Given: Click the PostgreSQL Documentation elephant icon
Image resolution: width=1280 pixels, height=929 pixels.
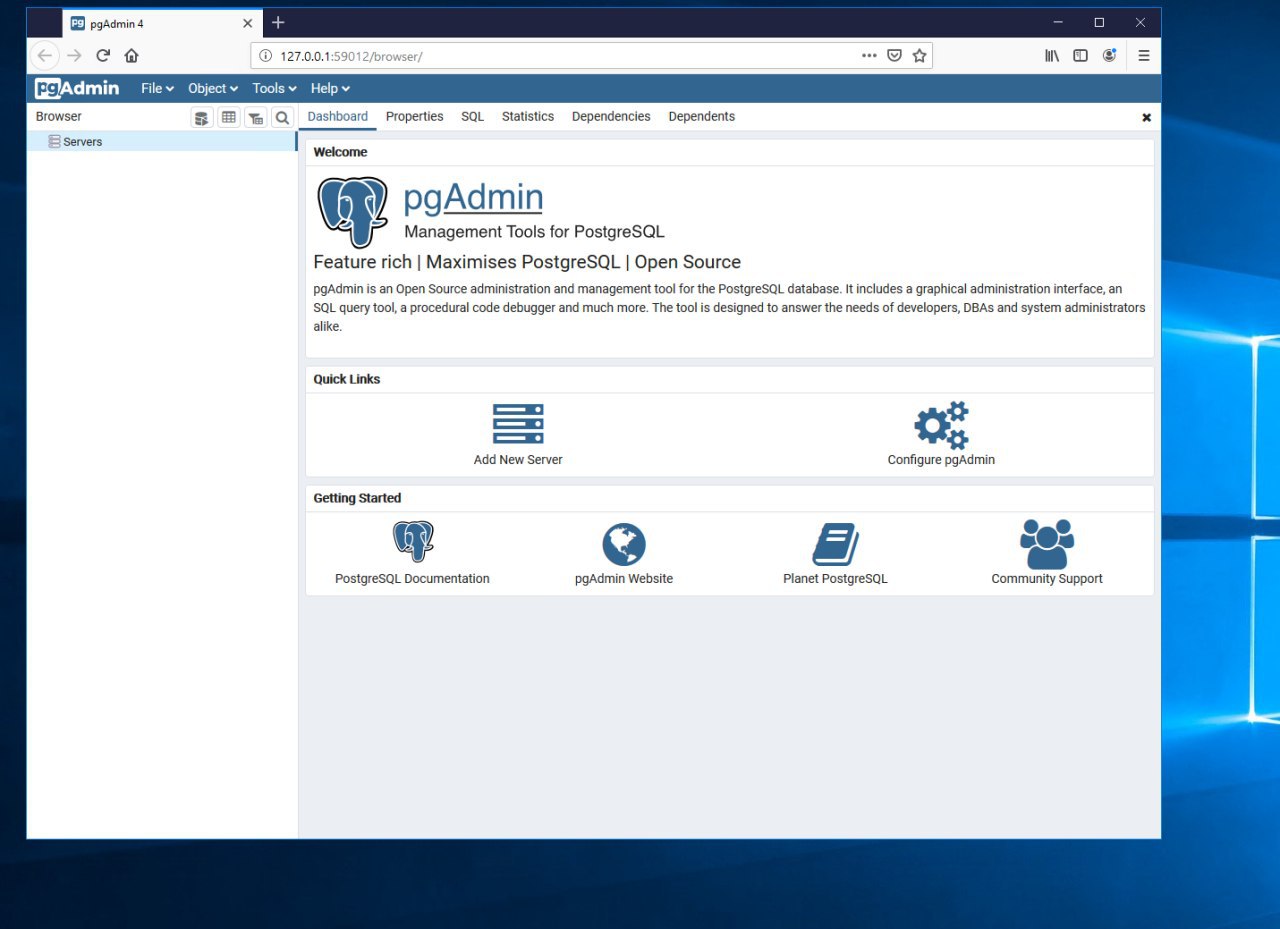Looking at the screenshot, I should (413, 542).
